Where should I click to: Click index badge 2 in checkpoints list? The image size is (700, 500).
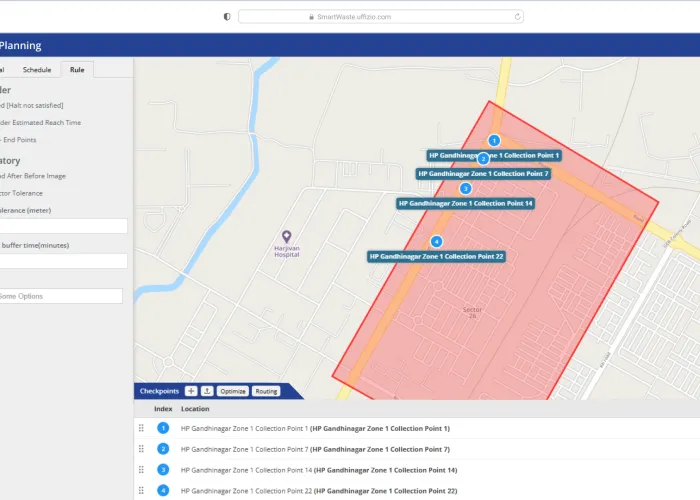coord(163,449)
